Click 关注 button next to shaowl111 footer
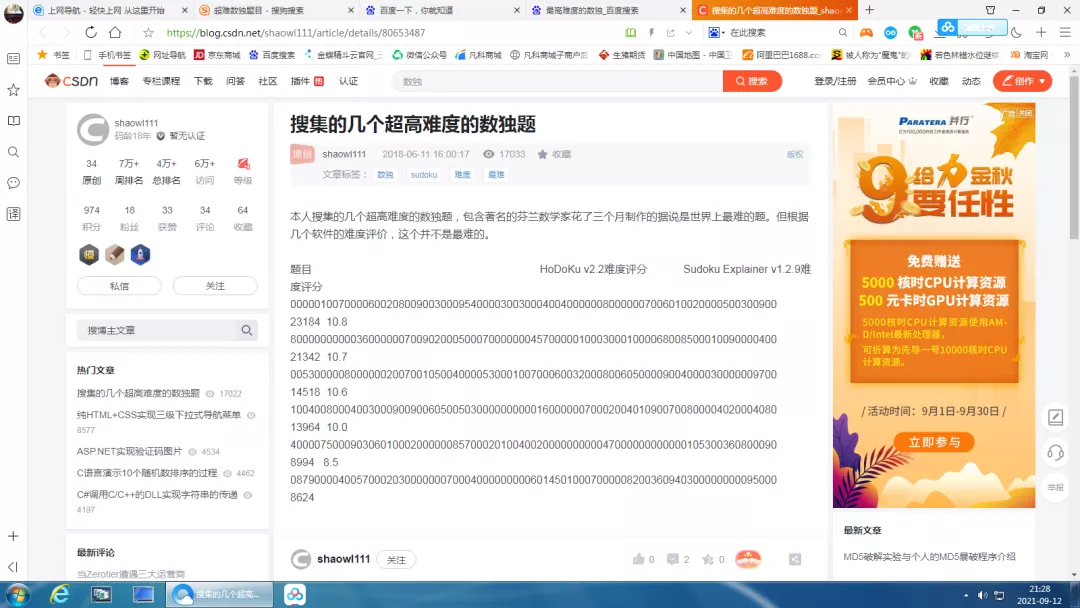Viewport: 1080px width, 608px height. tap(396, 560)
